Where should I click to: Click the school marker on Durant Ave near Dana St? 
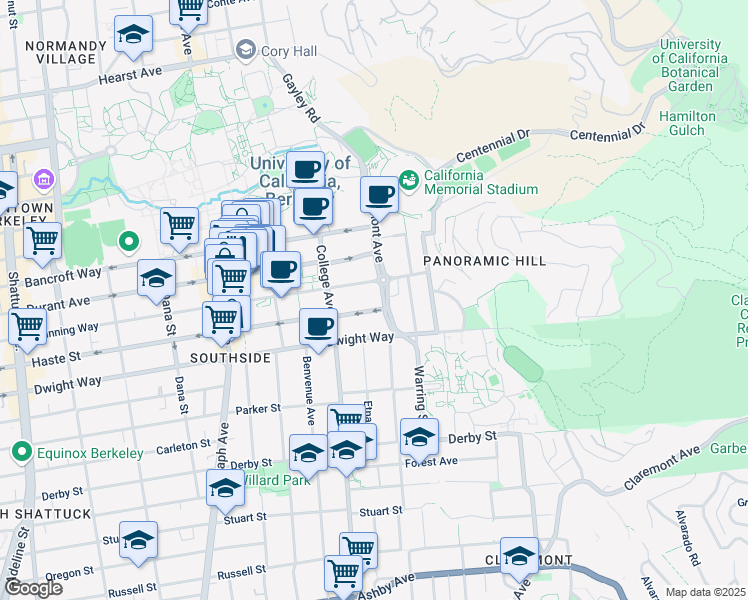pyautogui.click(x=156, y=279)
